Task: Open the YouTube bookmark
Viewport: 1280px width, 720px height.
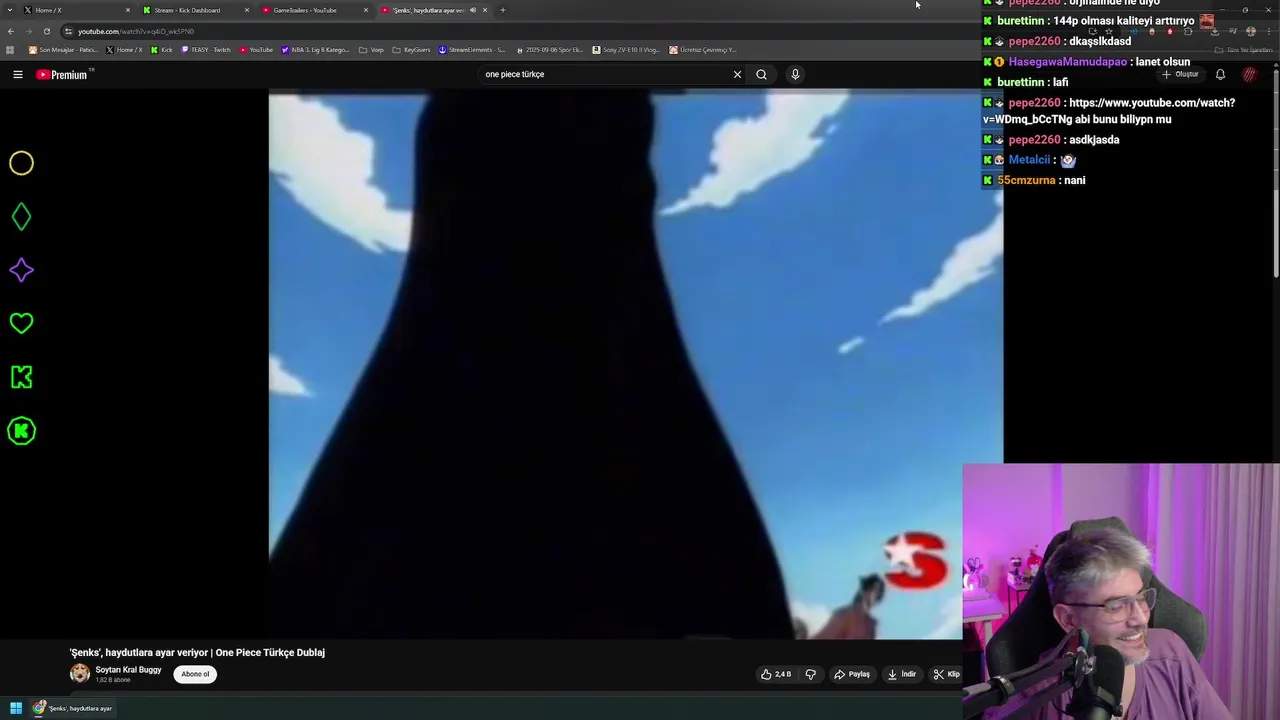Action: [256, 50]
